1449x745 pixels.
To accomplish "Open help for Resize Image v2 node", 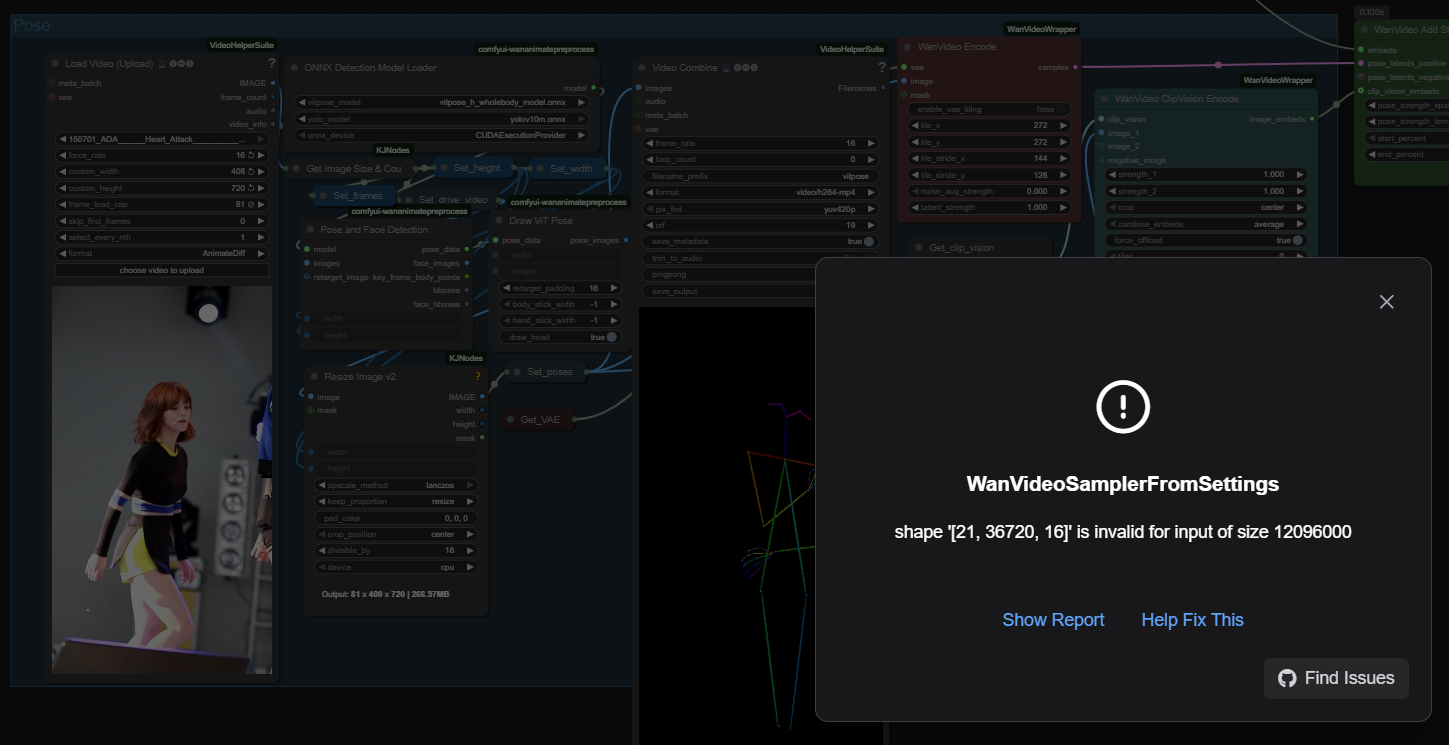I will pos(478,377).
